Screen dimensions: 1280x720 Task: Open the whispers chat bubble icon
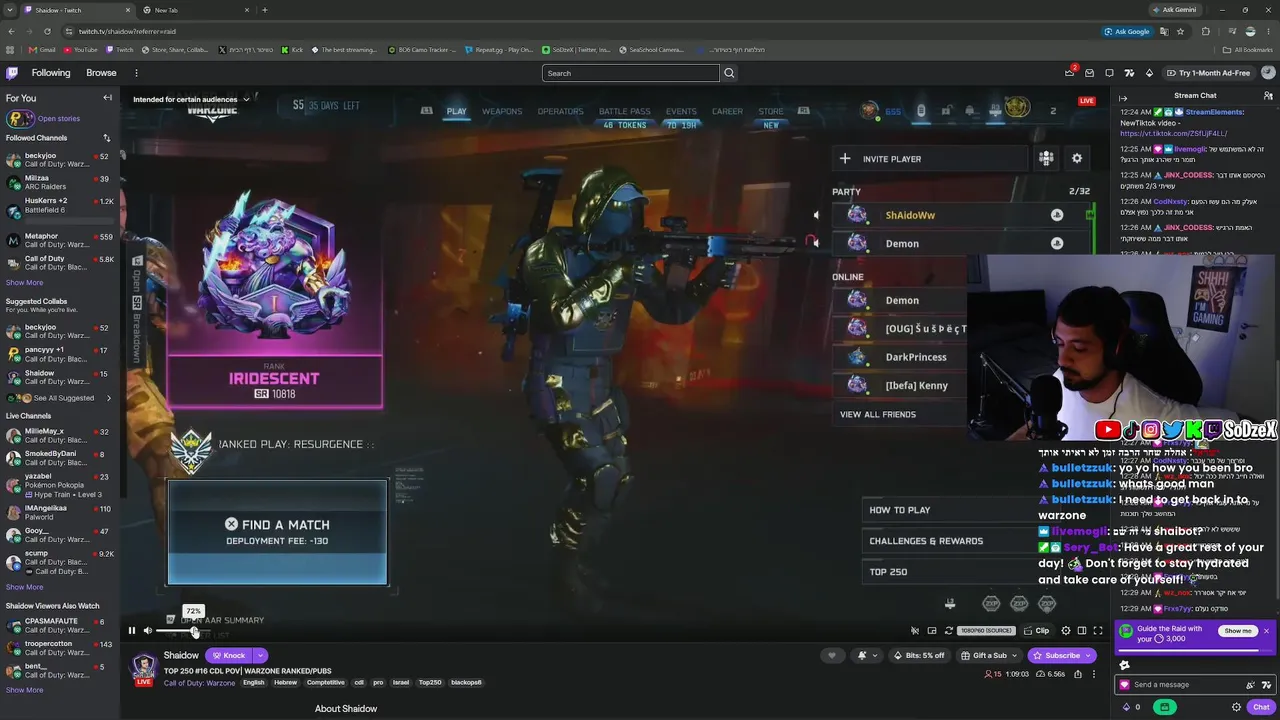(1109, 73)
